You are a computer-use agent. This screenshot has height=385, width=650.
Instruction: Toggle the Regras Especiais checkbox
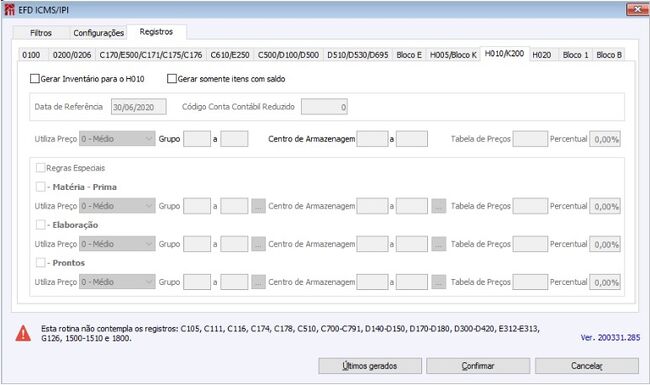point(40,168)
